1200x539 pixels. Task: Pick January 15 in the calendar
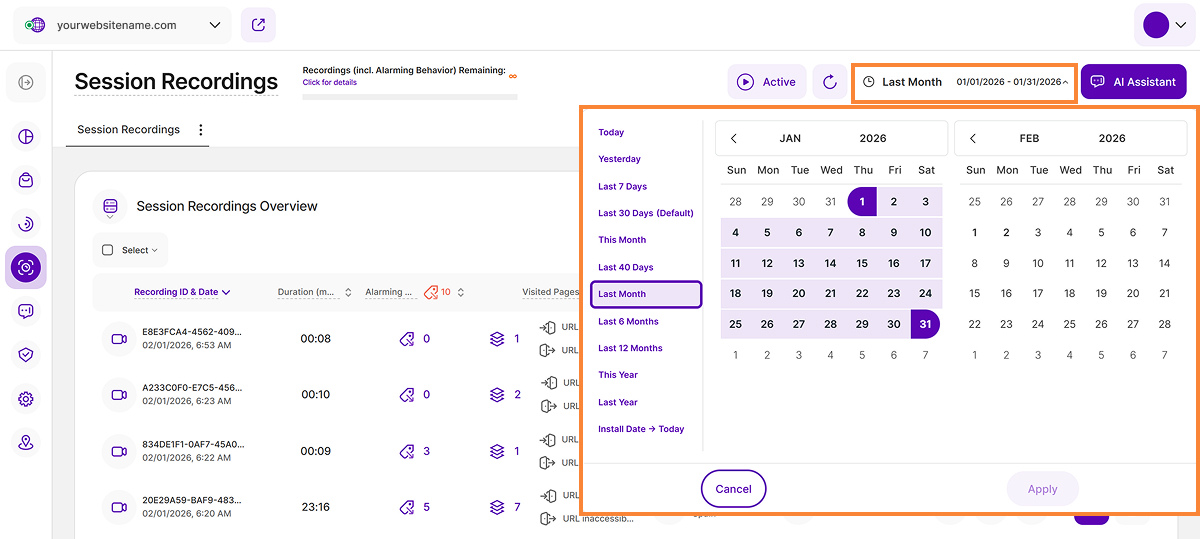tap(862, 263)
